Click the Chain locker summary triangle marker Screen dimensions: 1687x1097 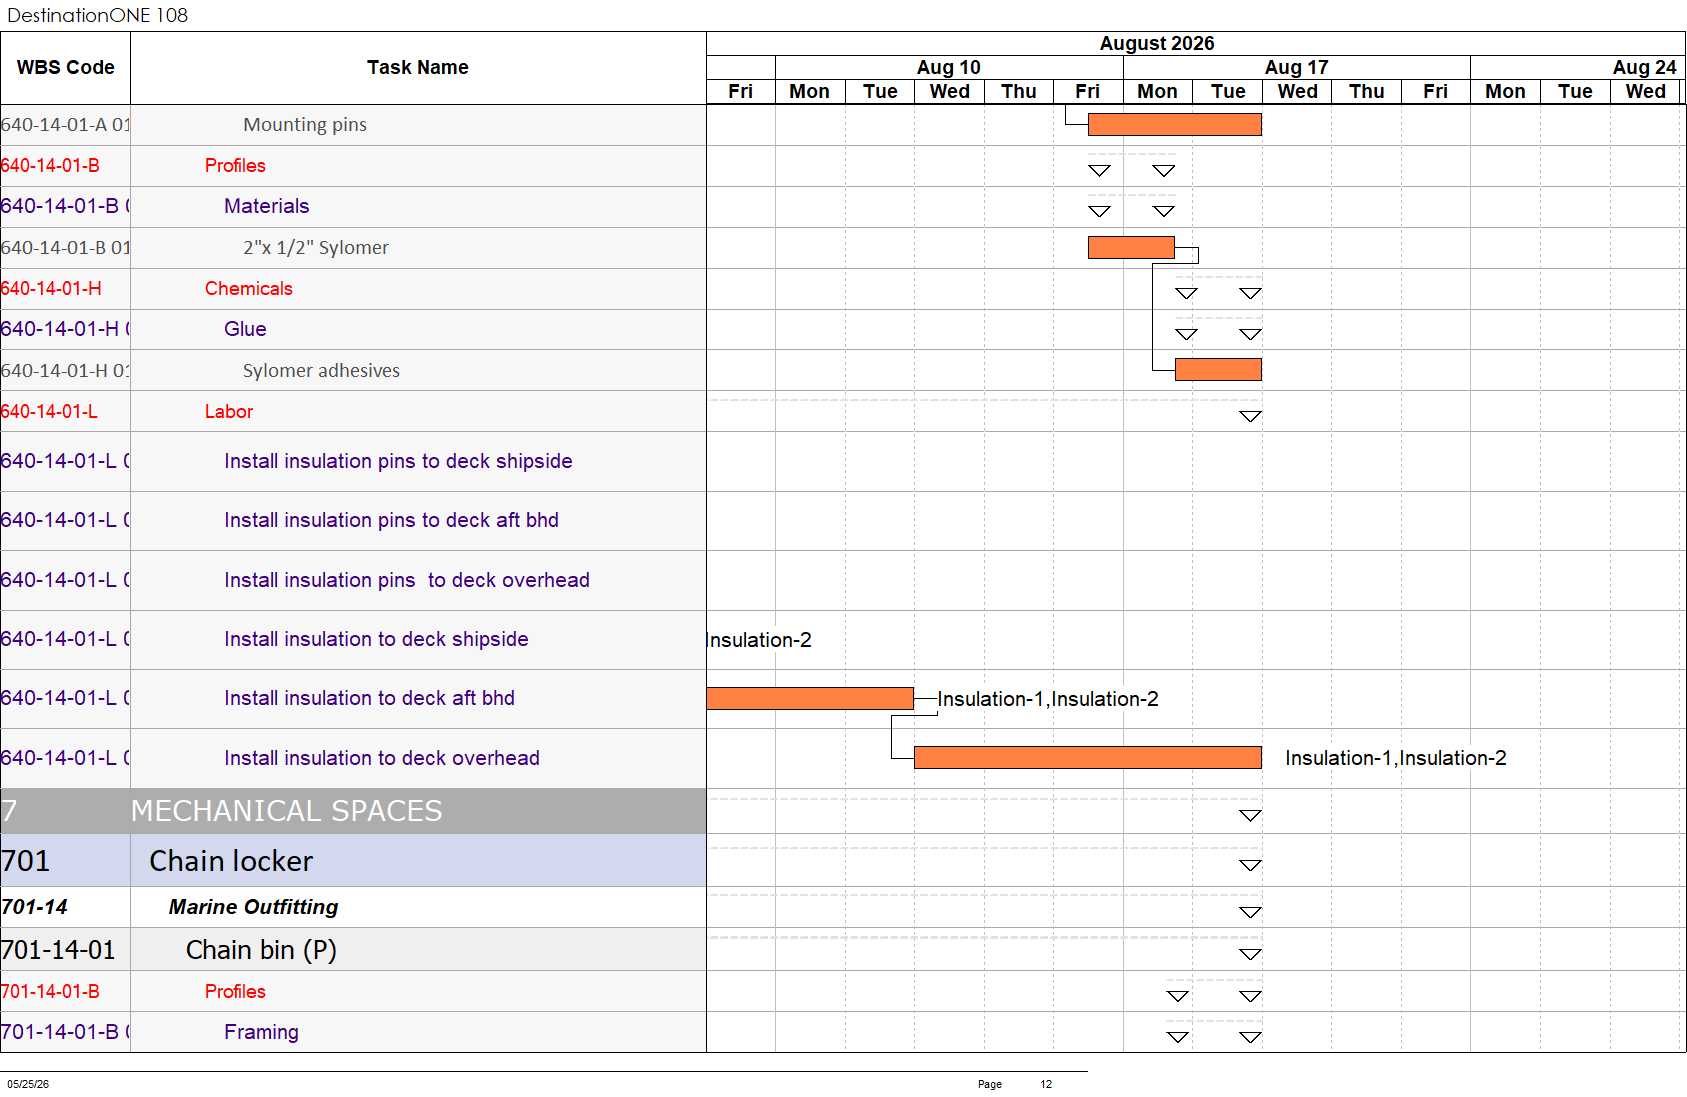pos(1250,865)
